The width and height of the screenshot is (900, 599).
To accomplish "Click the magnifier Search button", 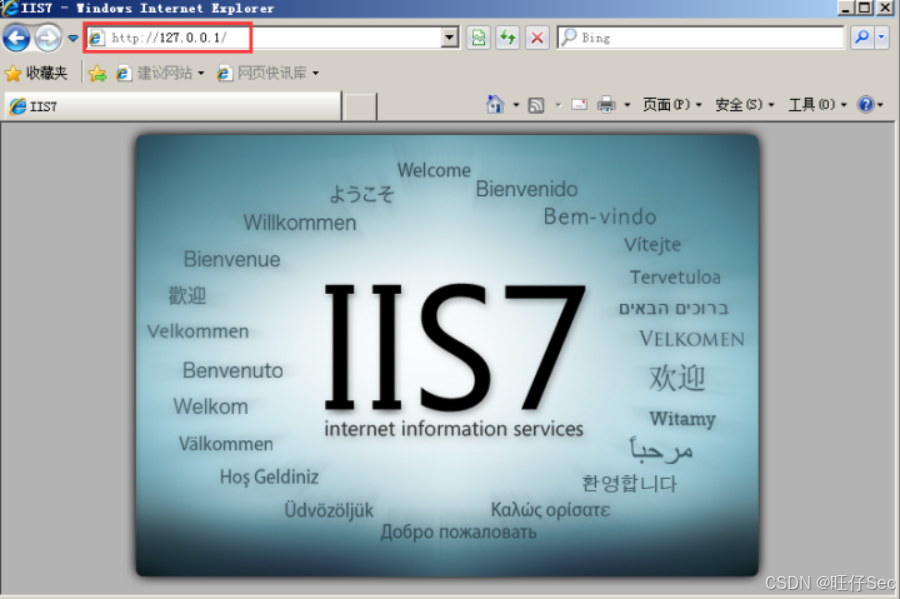I will tap(862, 38).
